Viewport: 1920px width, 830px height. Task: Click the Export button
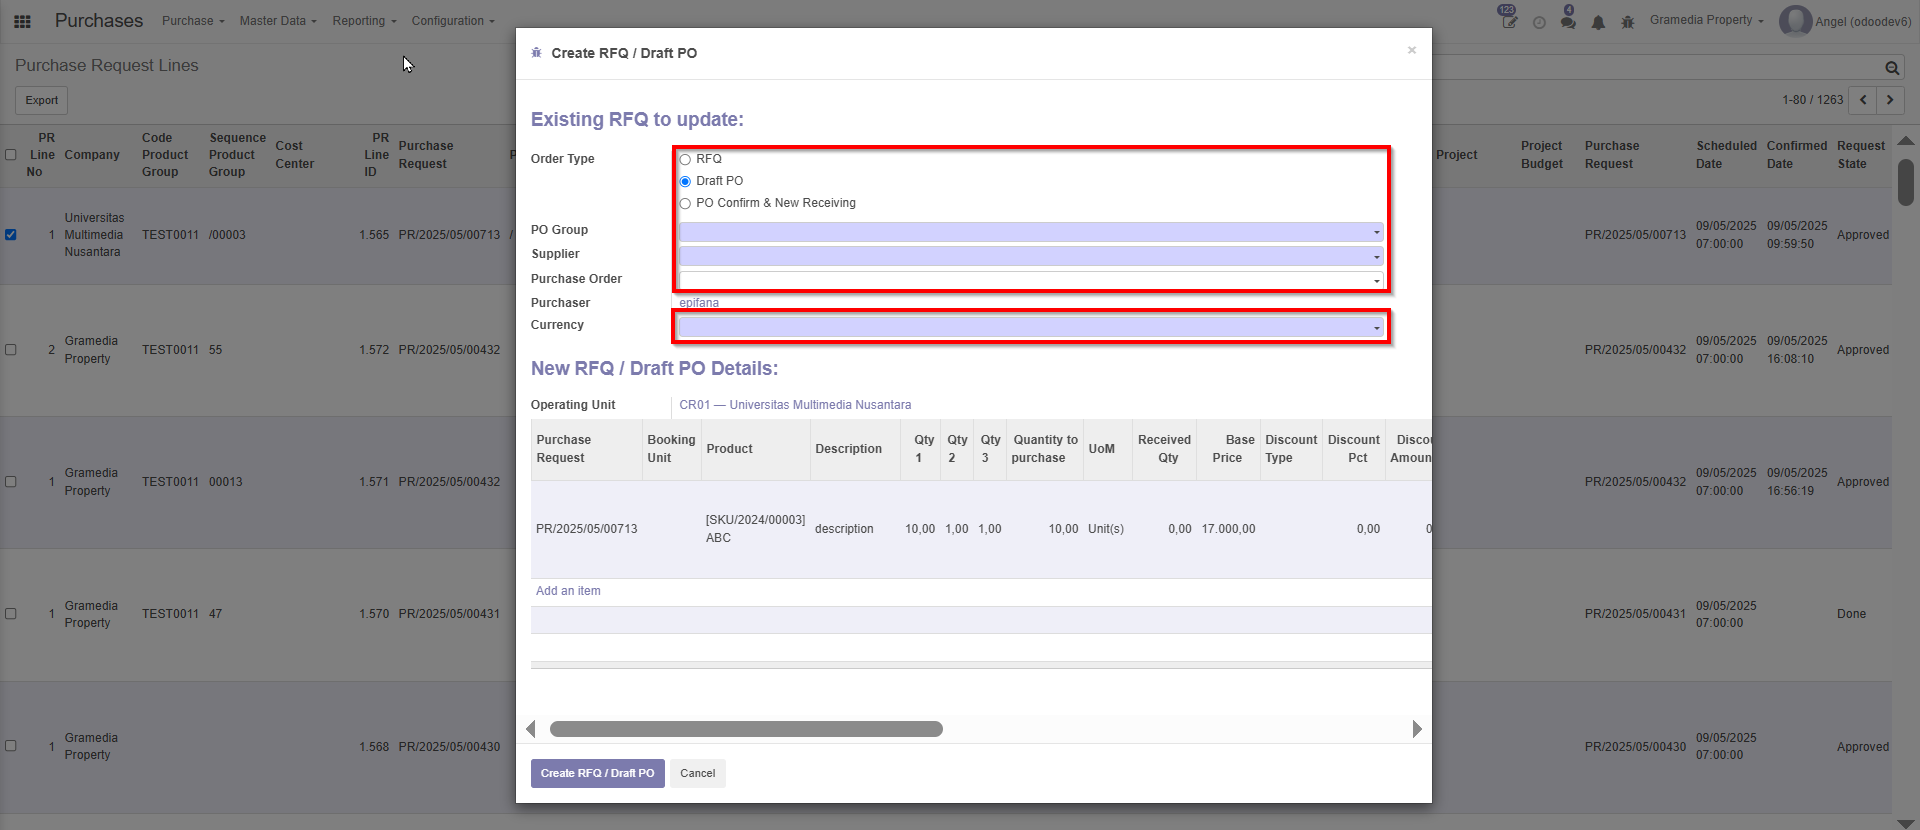point(42,100)
